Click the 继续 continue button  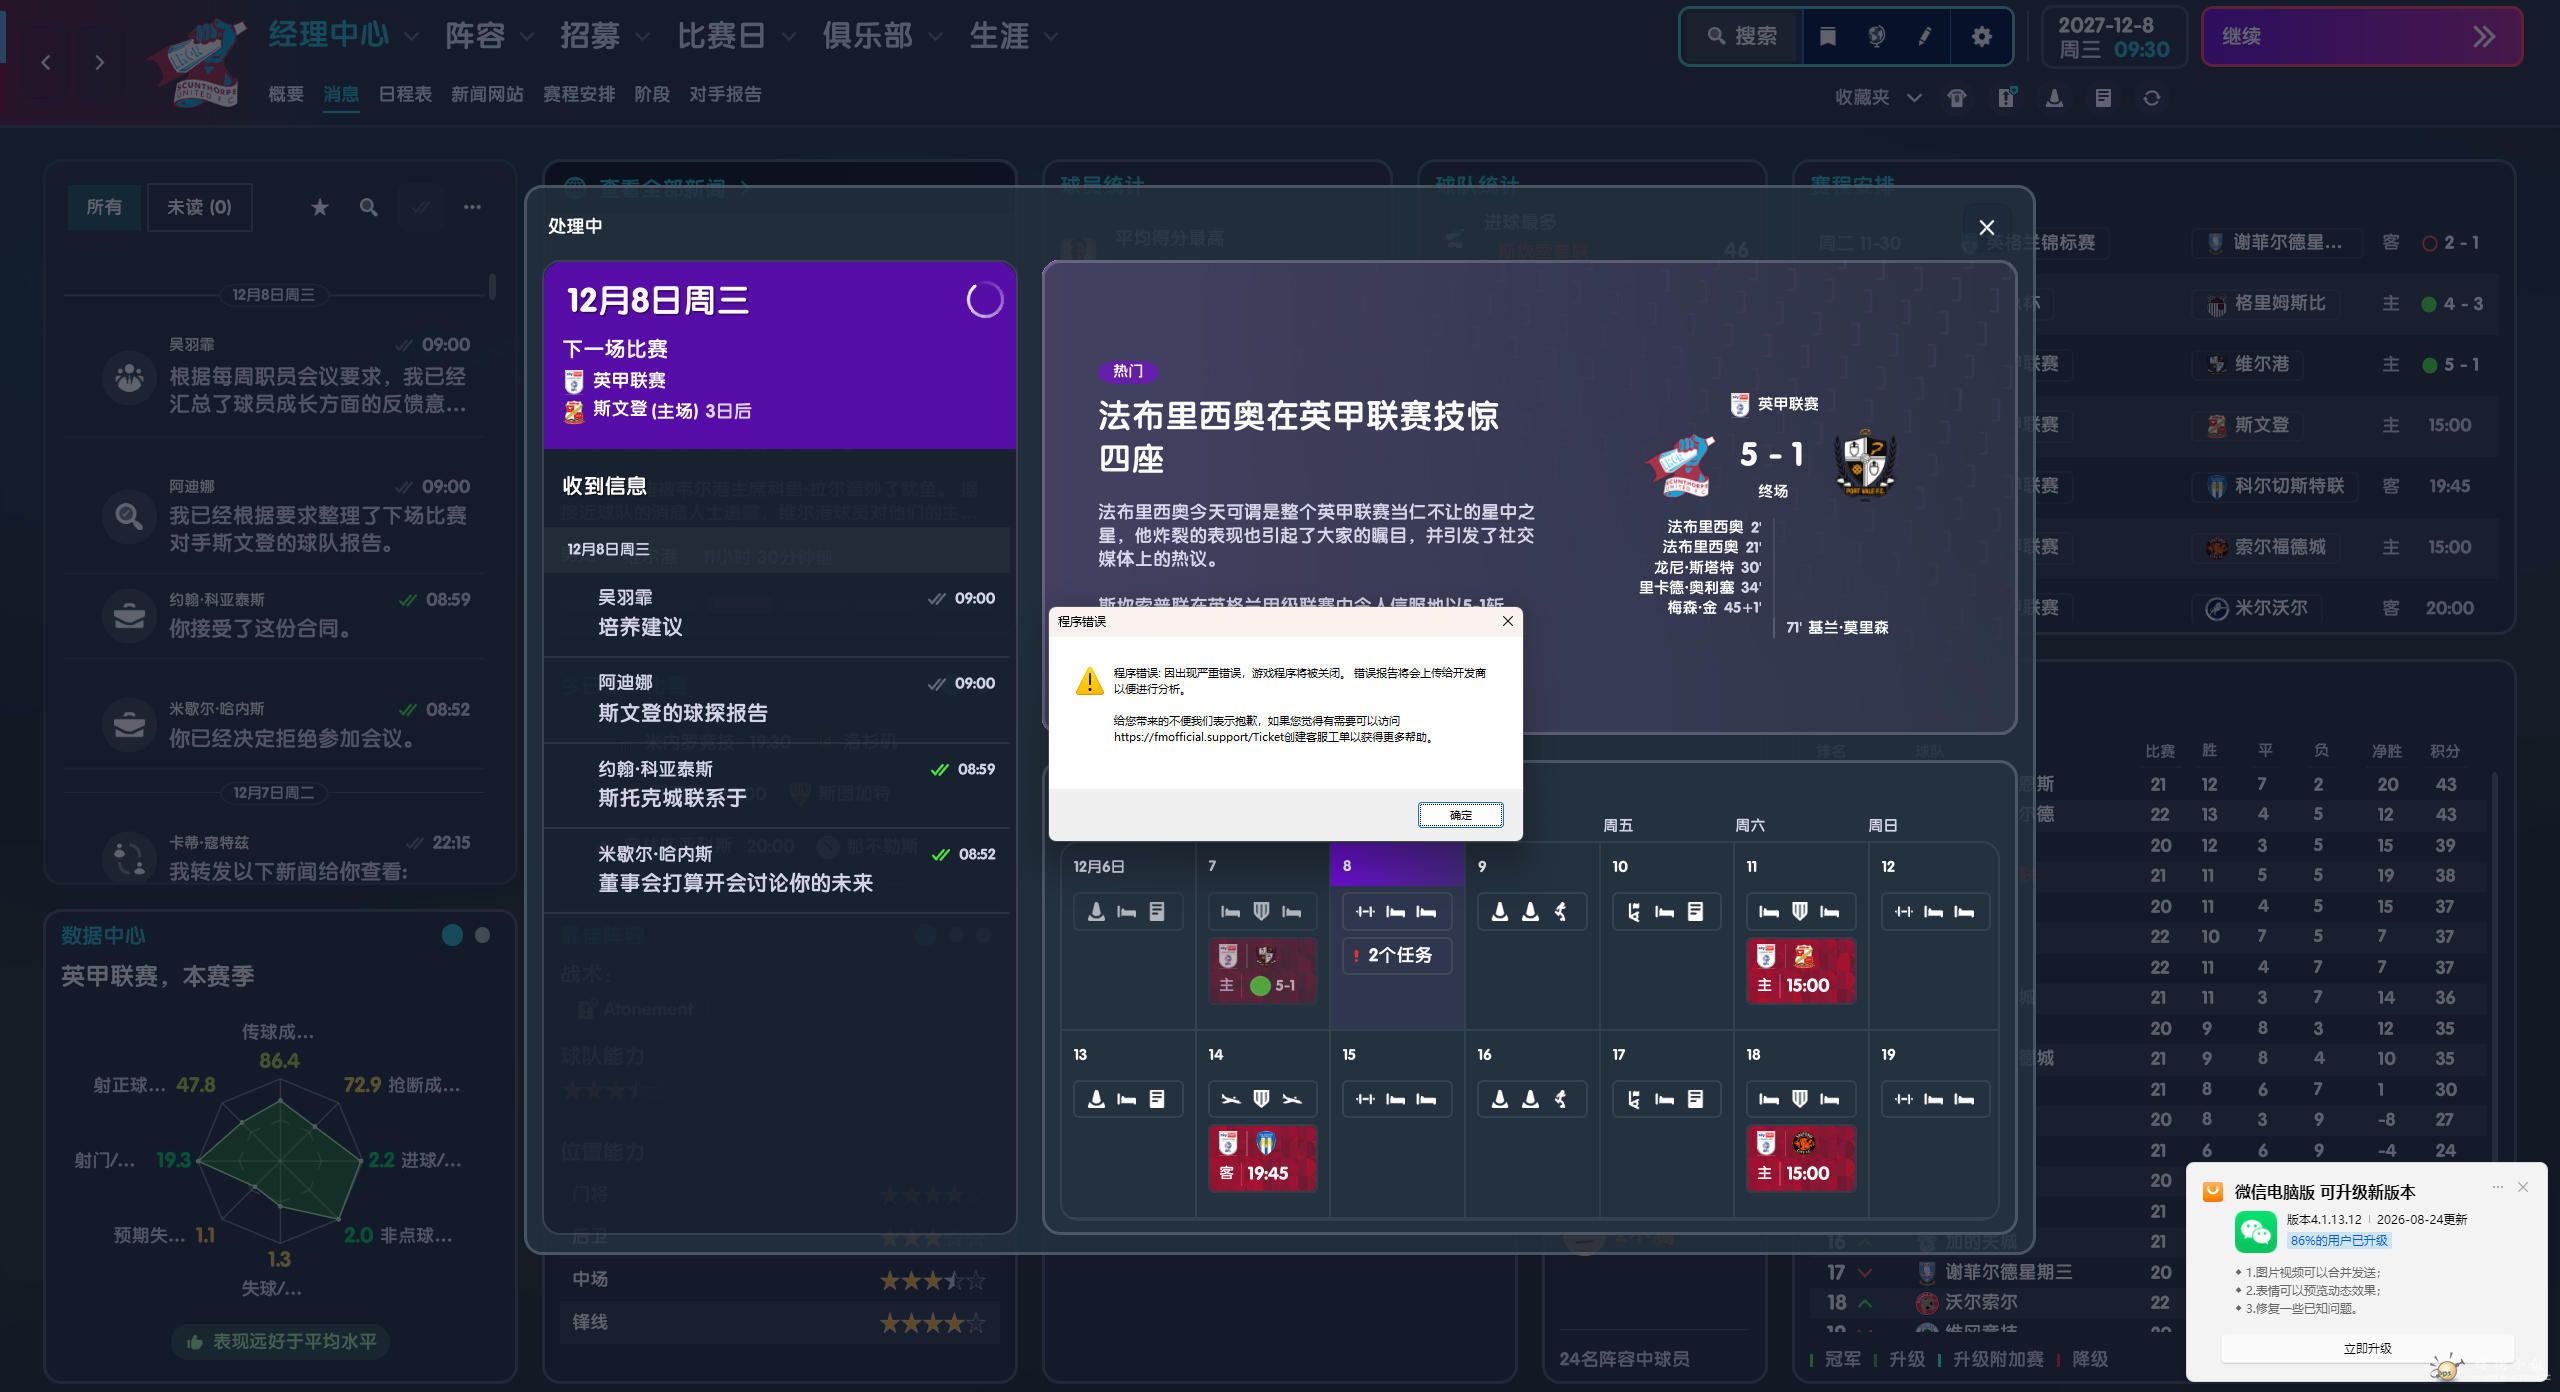[2362, 37]
